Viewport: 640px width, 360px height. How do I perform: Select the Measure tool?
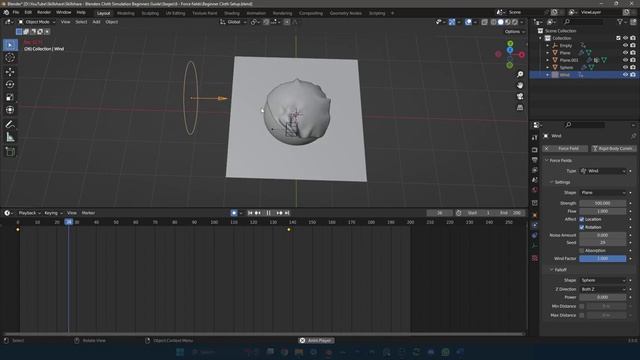pos(10,137)
